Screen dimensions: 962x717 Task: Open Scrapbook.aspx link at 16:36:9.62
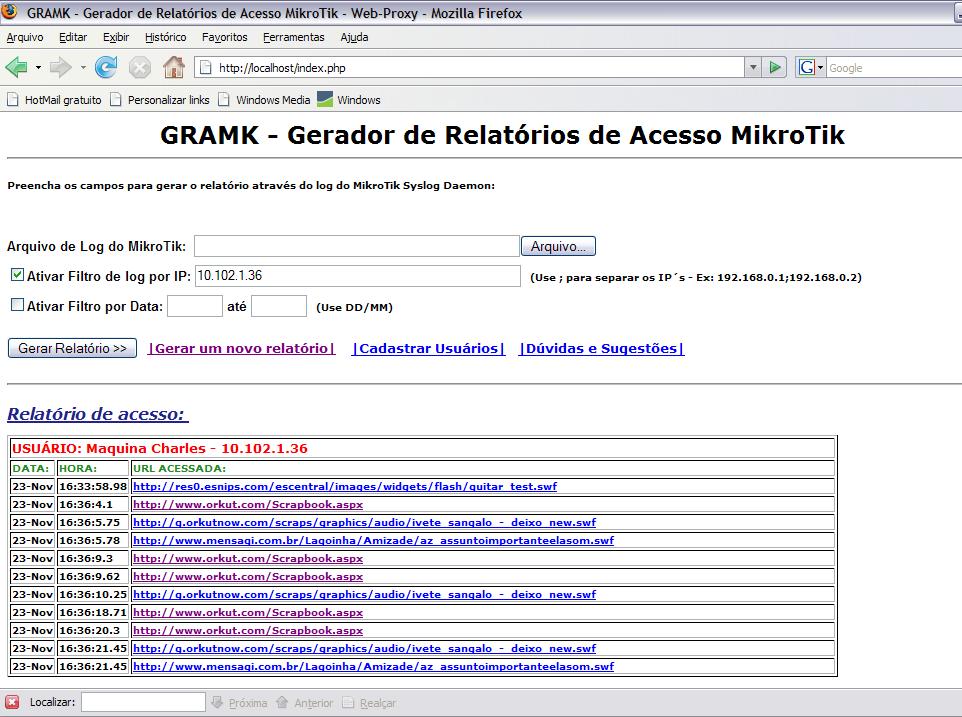coord(248,576)
